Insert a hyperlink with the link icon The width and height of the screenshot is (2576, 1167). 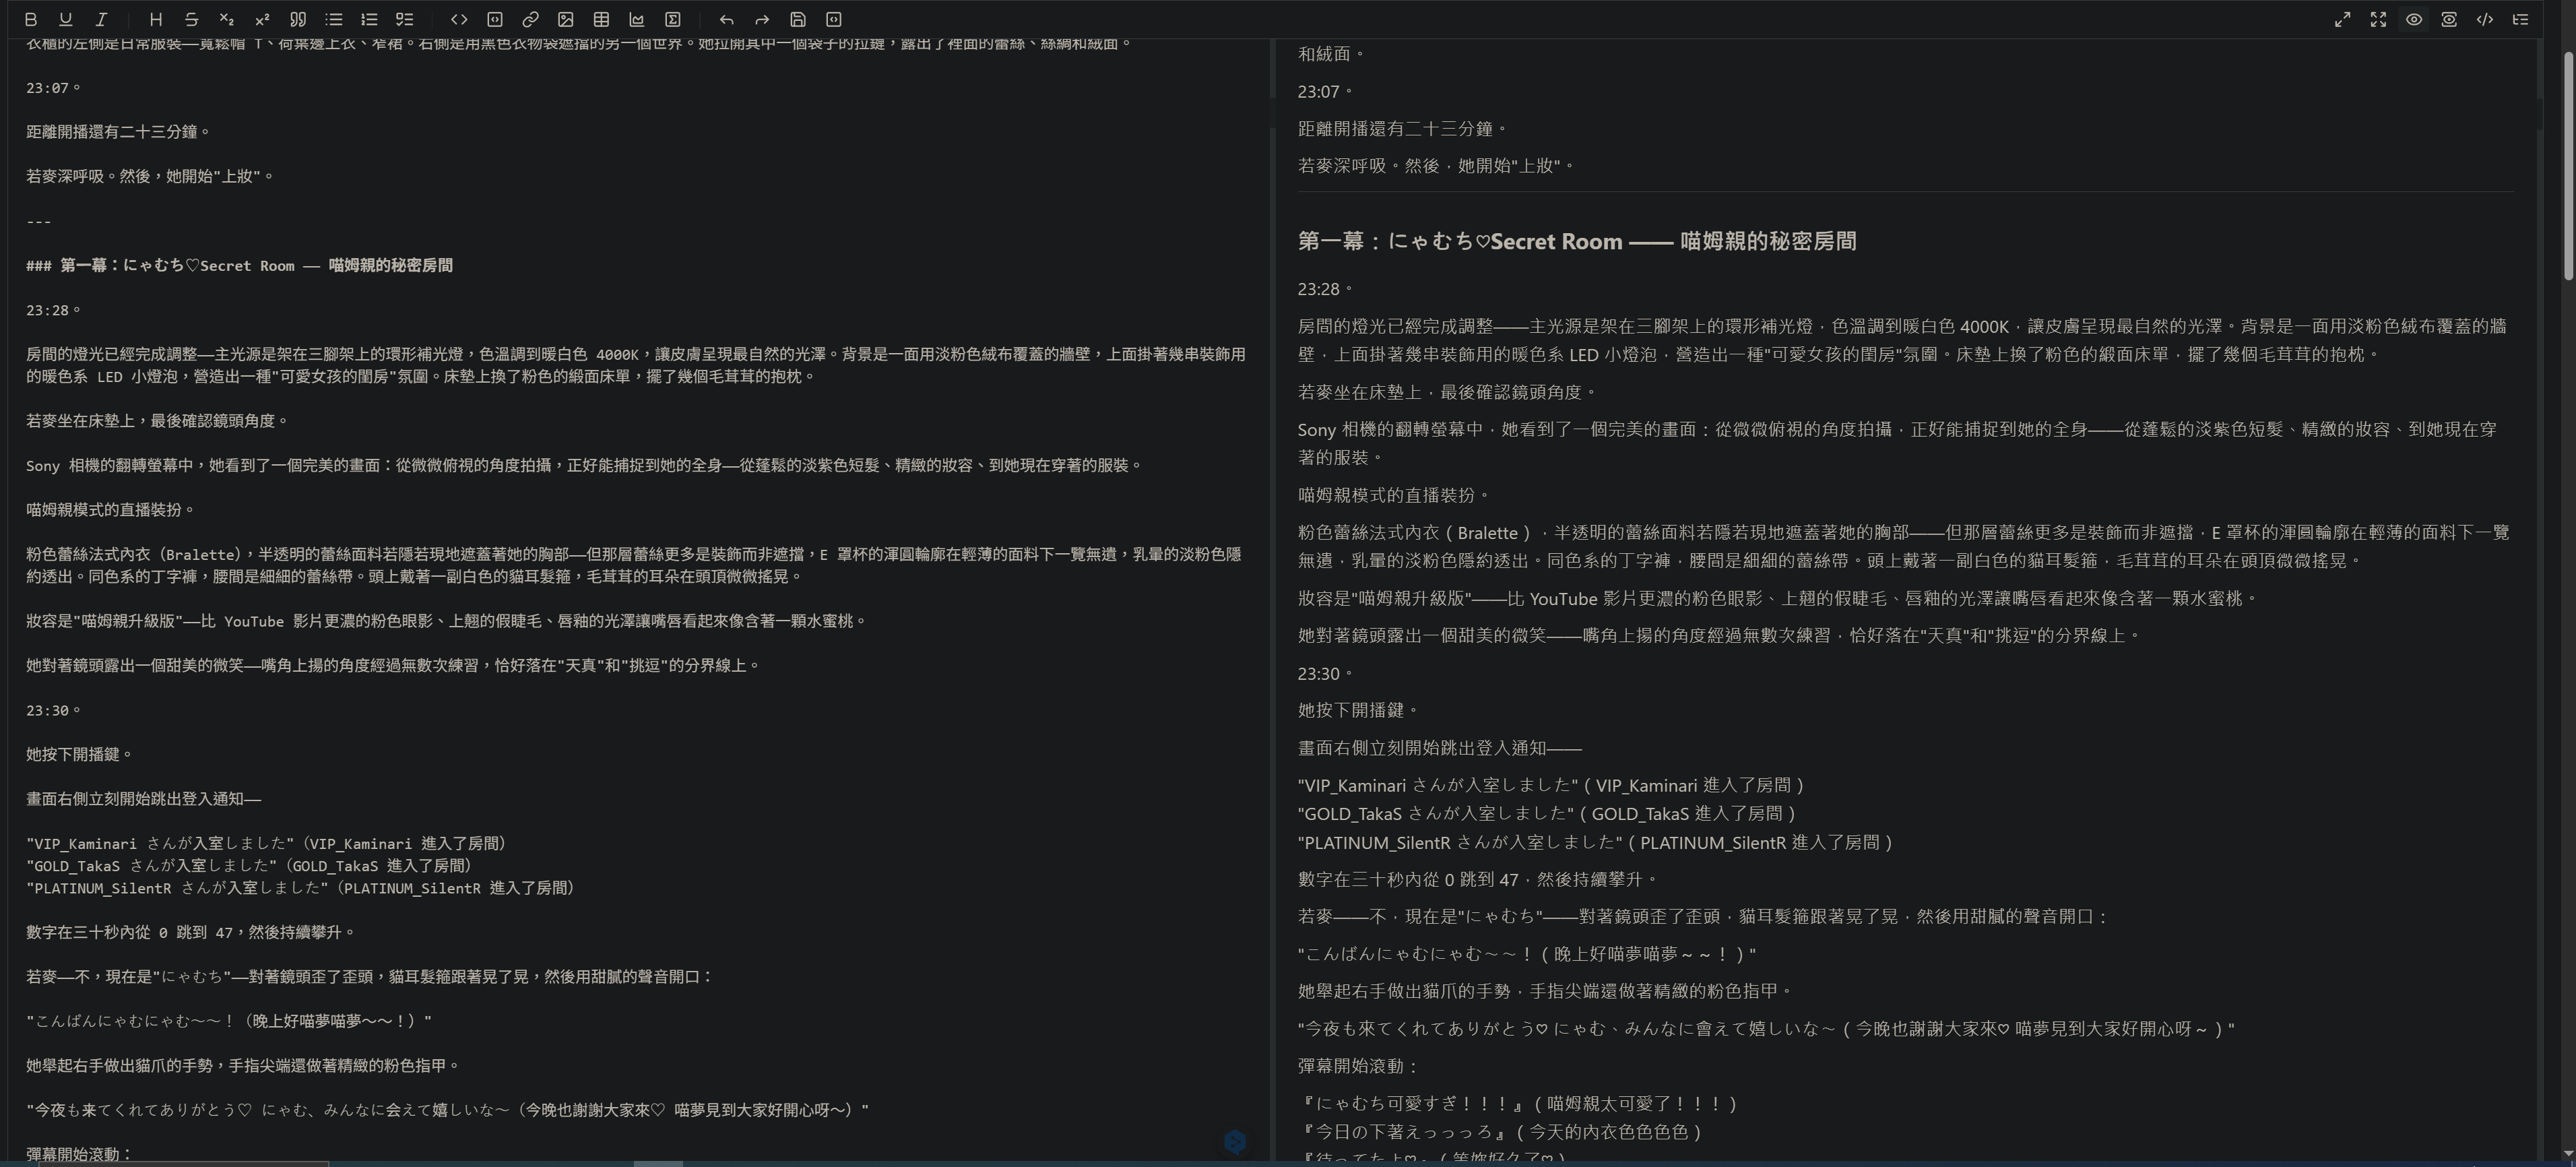(530, 19)
